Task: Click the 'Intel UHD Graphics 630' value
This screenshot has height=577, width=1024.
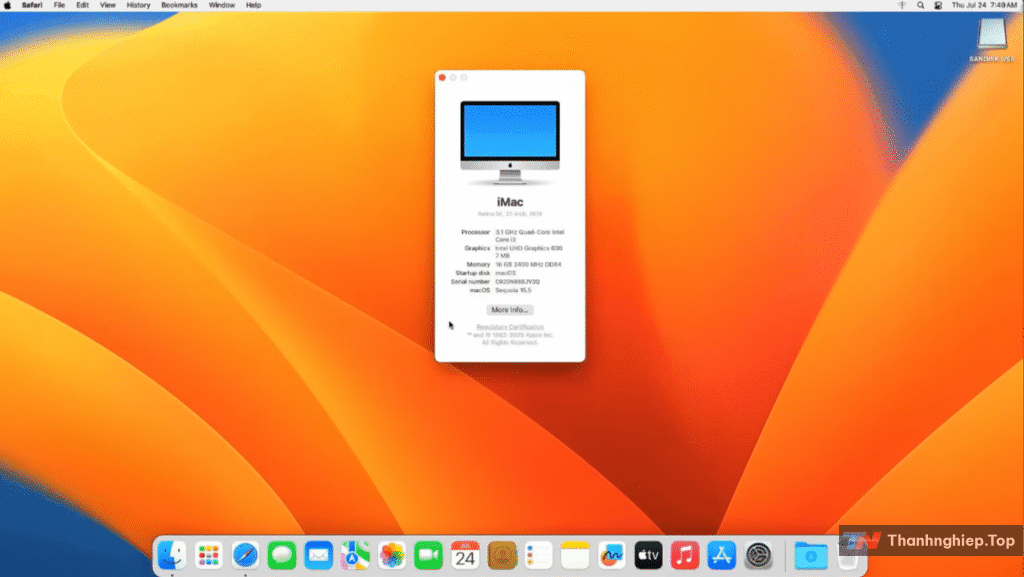Action: [x=528, y=249]
